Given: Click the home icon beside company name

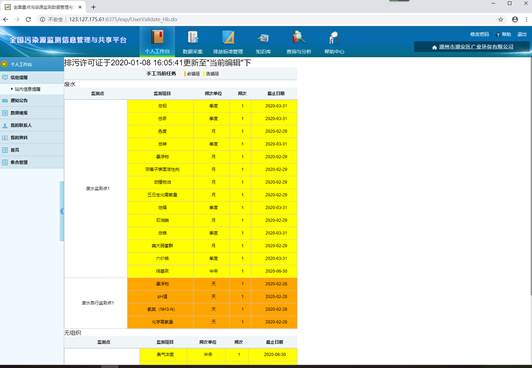Looking at the screenshot, I should pos(434,47).
